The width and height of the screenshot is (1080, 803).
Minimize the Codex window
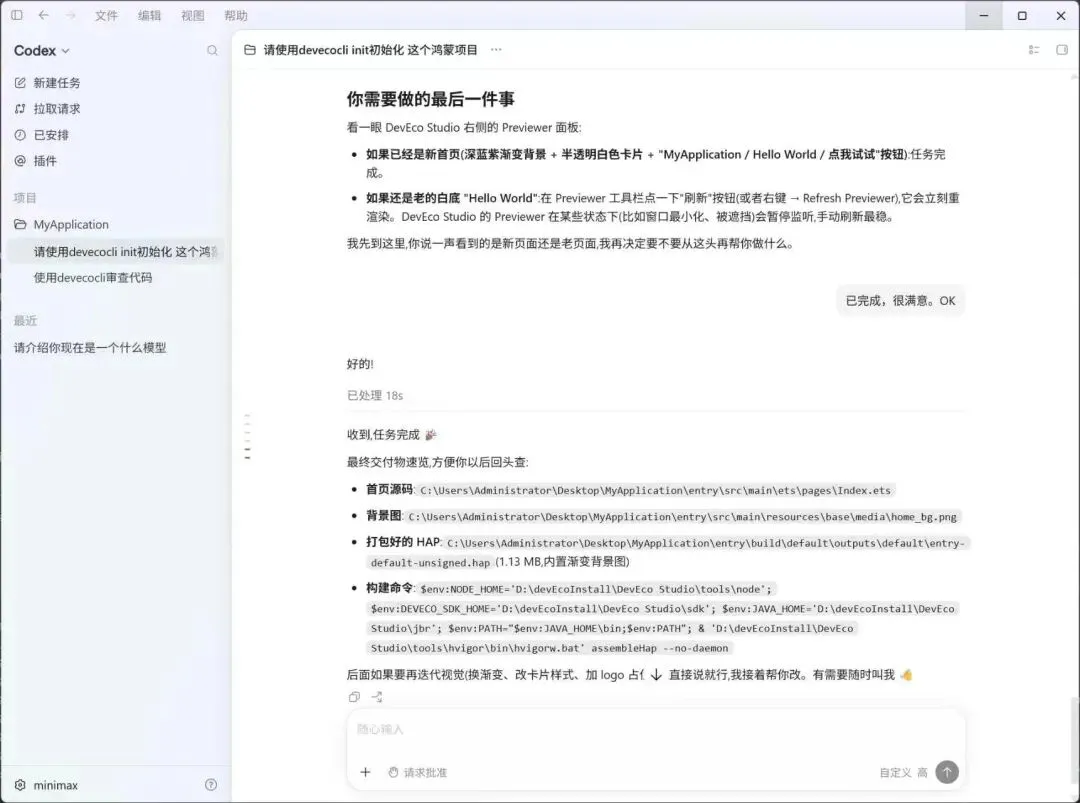[x=984, y=15]
